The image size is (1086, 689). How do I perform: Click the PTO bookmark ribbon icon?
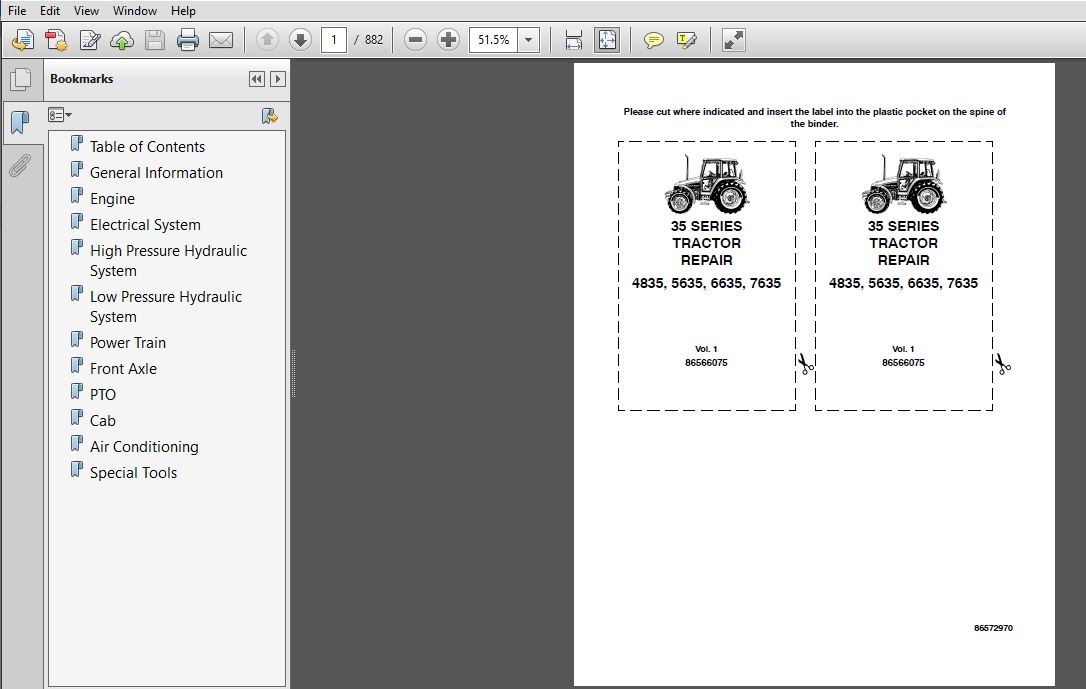pyautogui.click(x=77, y=392)
